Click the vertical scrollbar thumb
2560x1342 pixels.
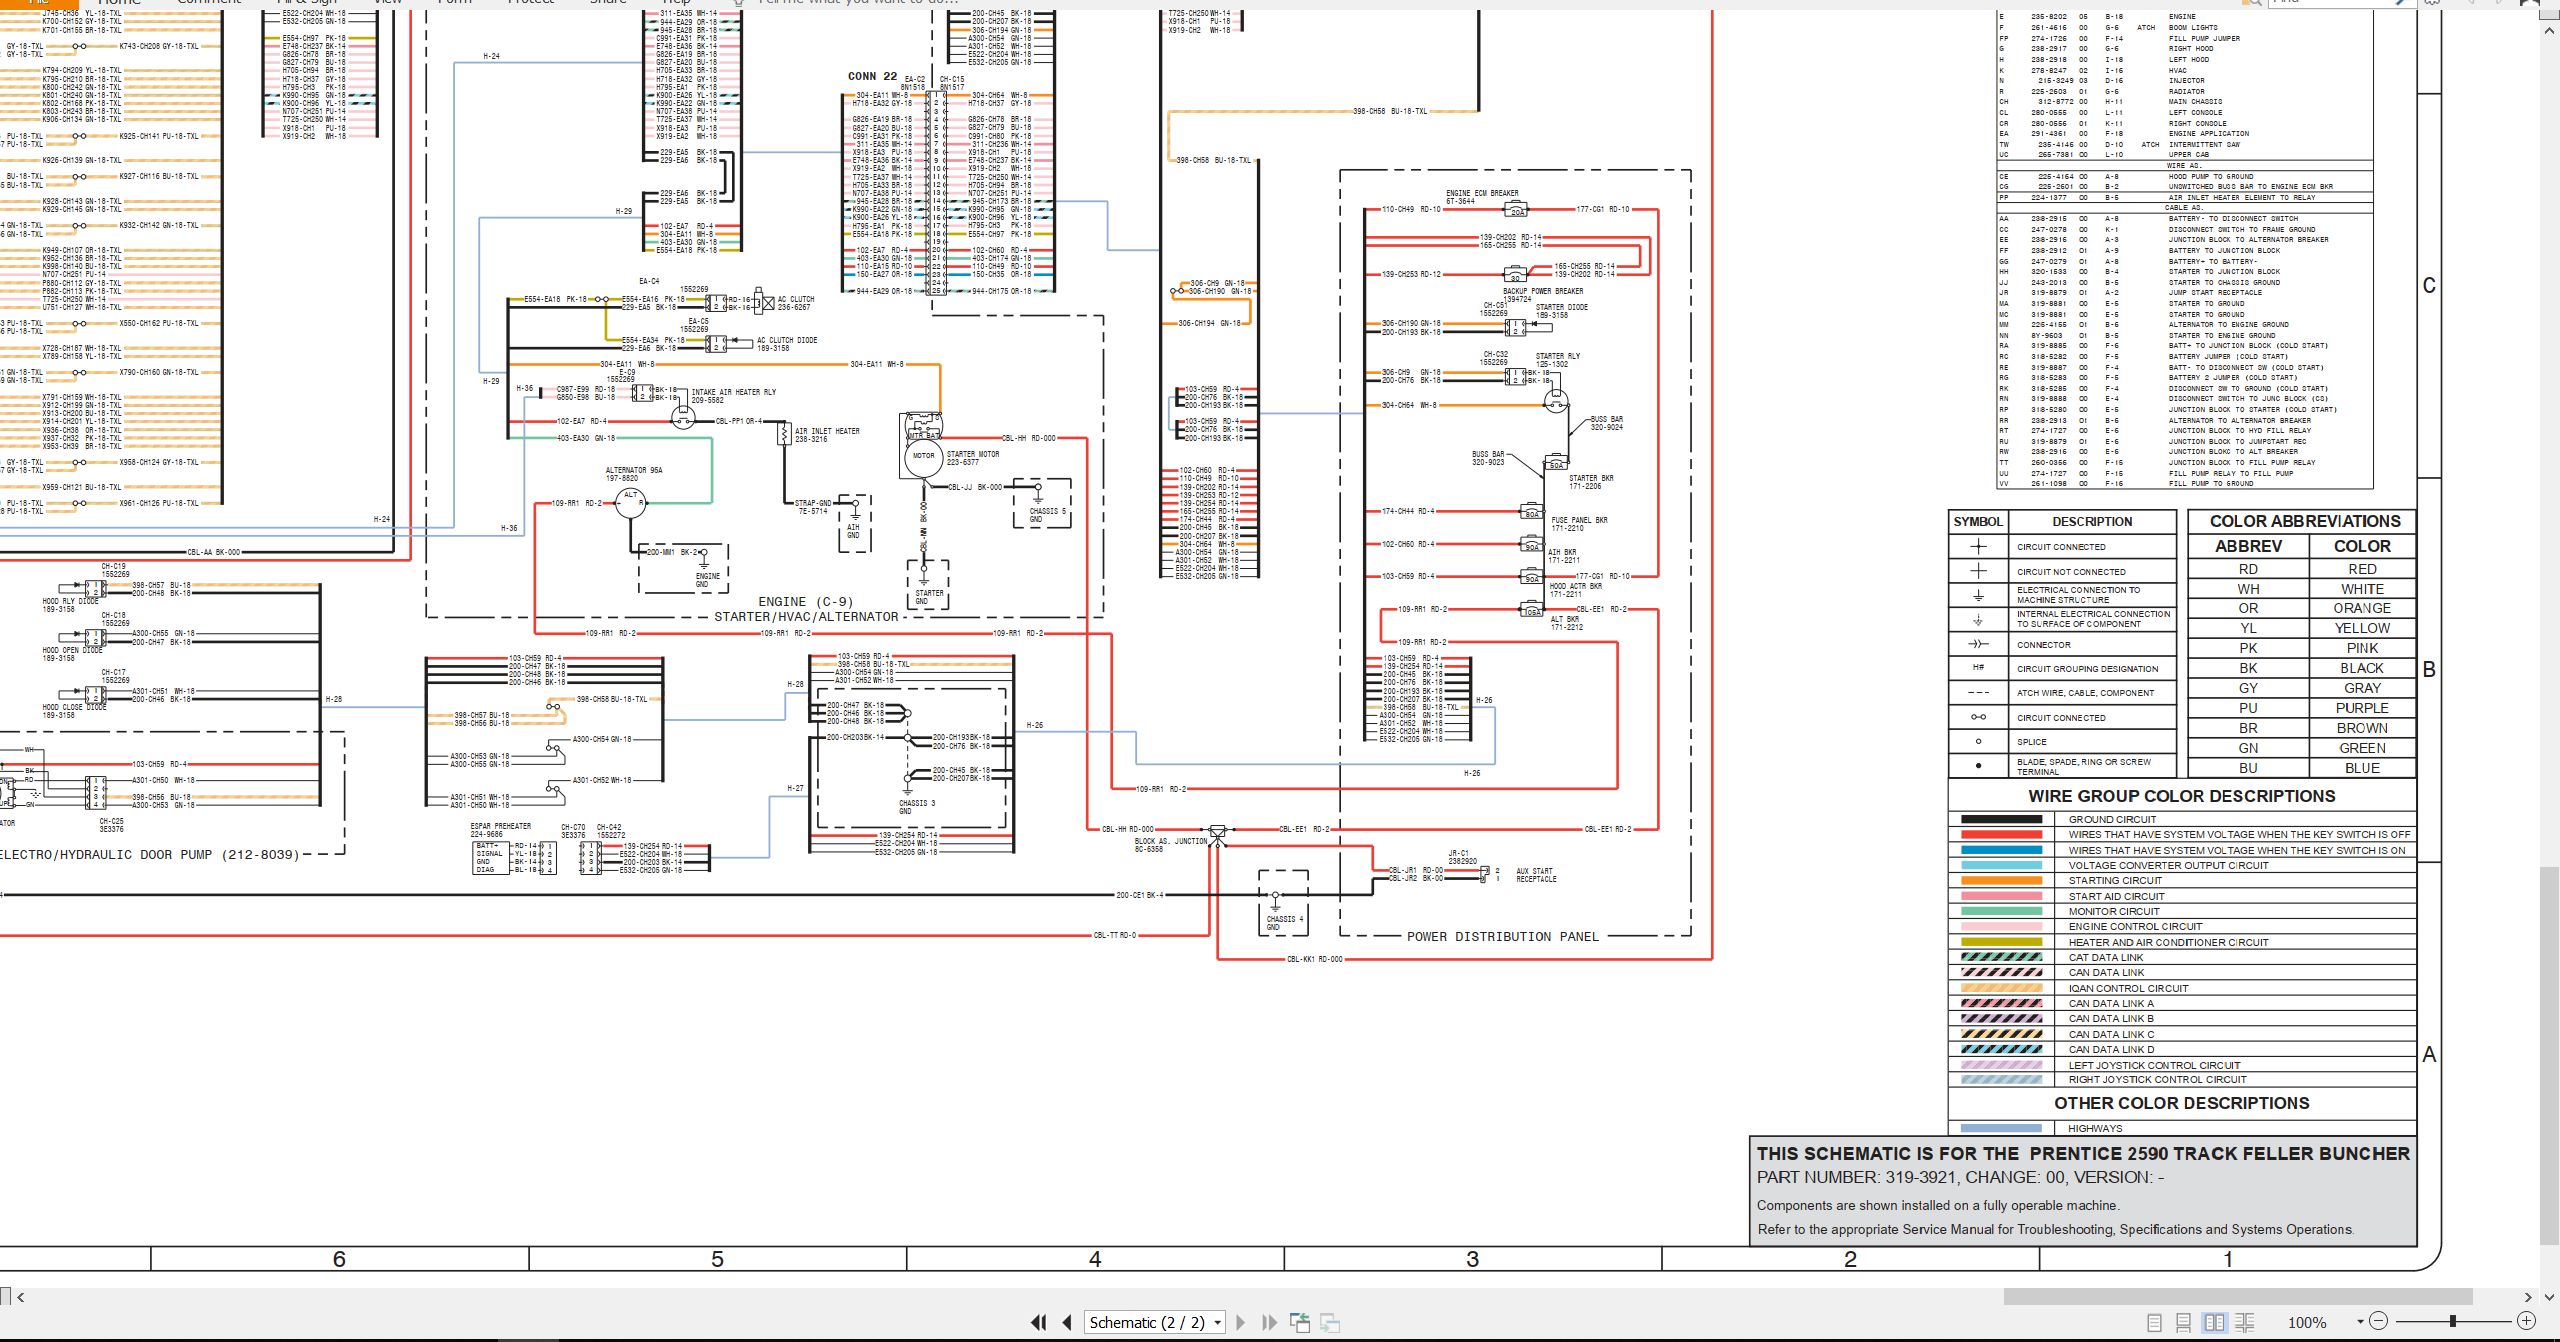click(x=2548, y=1057)
